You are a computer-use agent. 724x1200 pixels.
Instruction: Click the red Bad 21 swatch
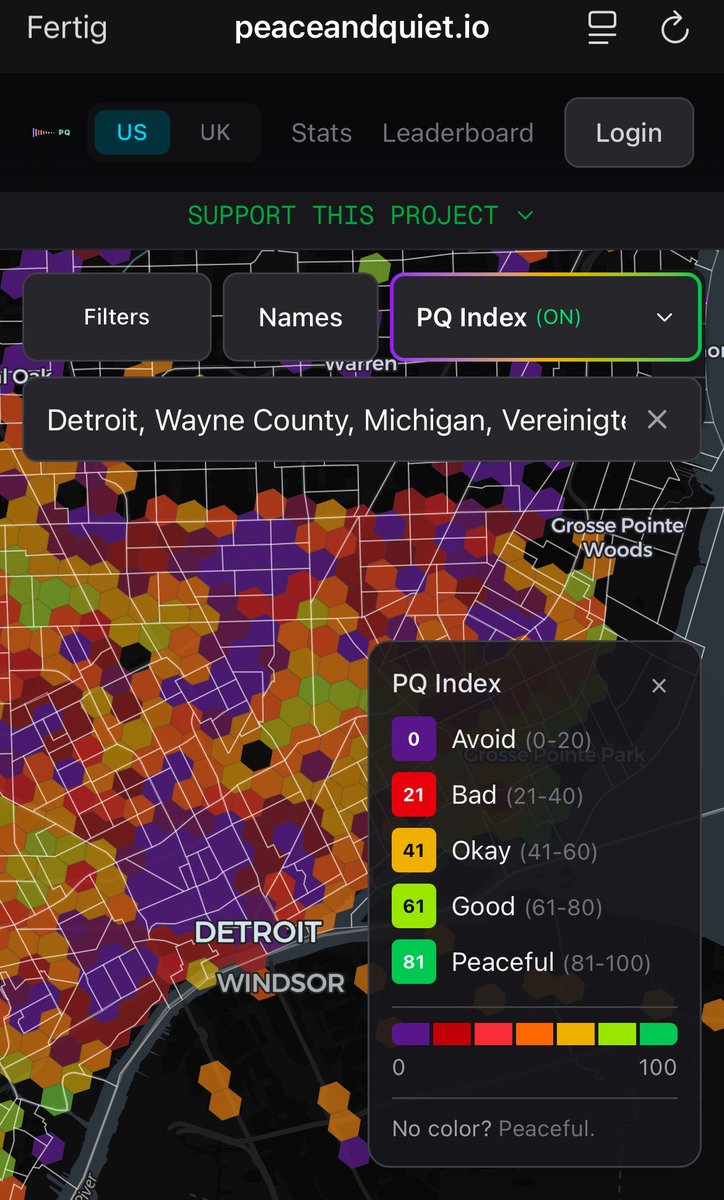[414, 796]
